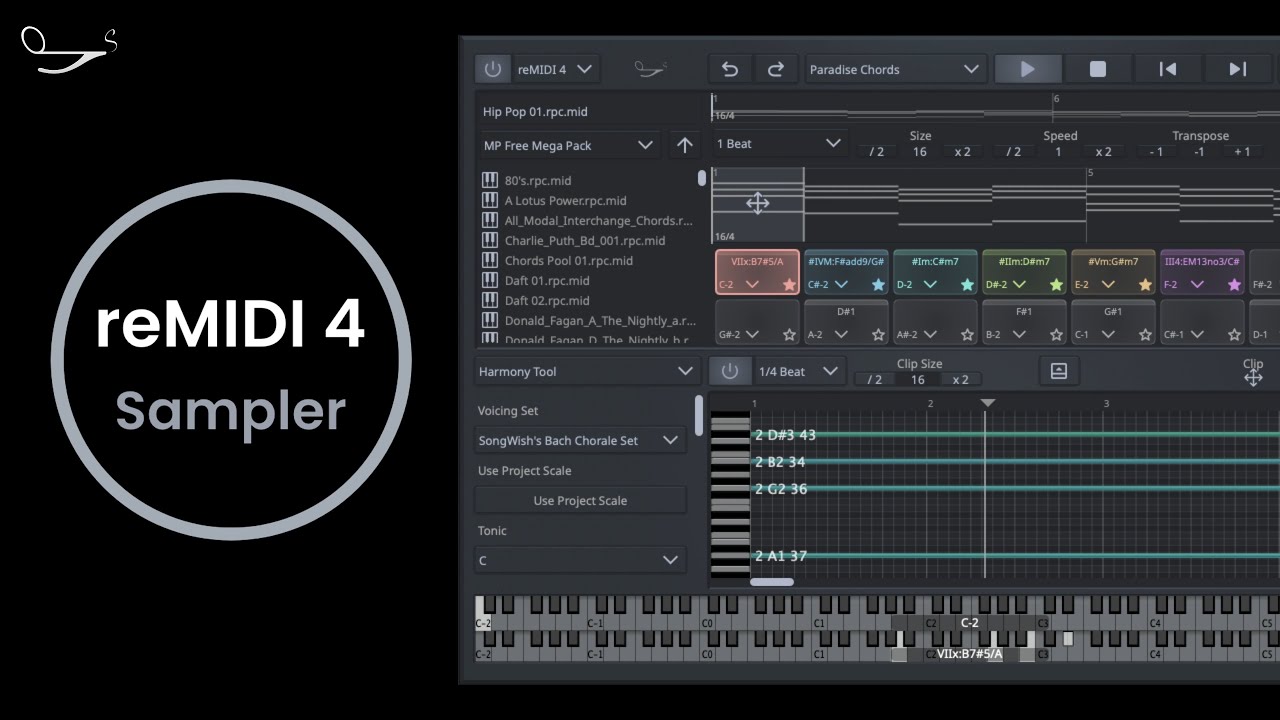Click the MIDI icon beside 80's.rpc.mid
This screenshot has width=1280, height=720.
[x=490, y=180]
